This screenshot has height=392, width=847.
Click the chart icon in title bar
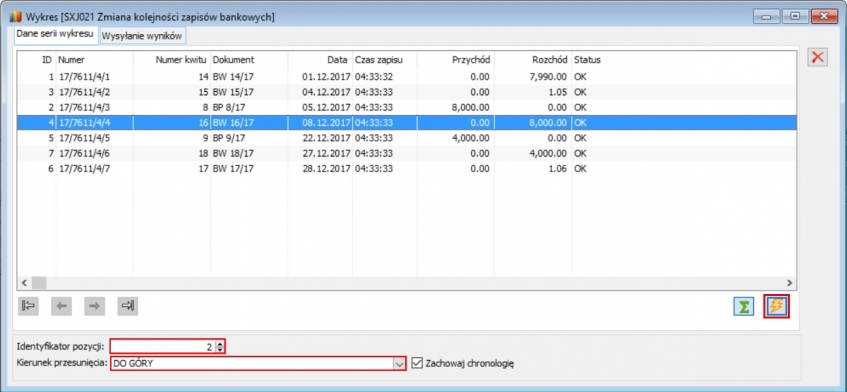[x=16, y=17]
